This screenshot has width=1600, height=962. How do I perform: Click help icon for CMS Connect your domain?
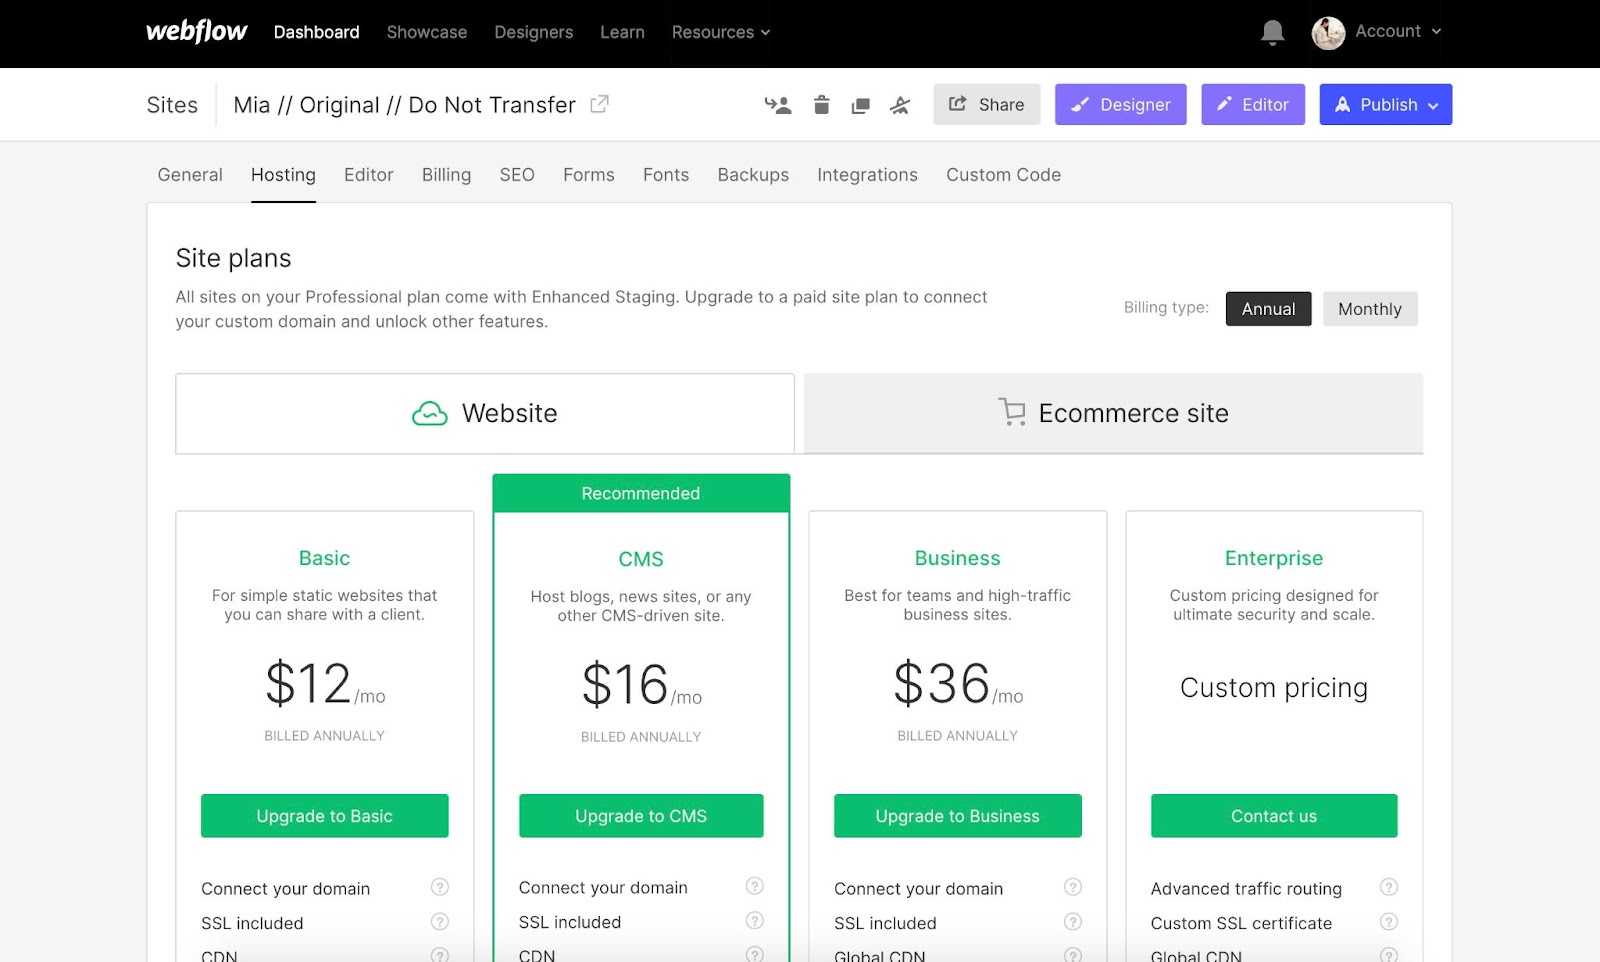point(755,886)
